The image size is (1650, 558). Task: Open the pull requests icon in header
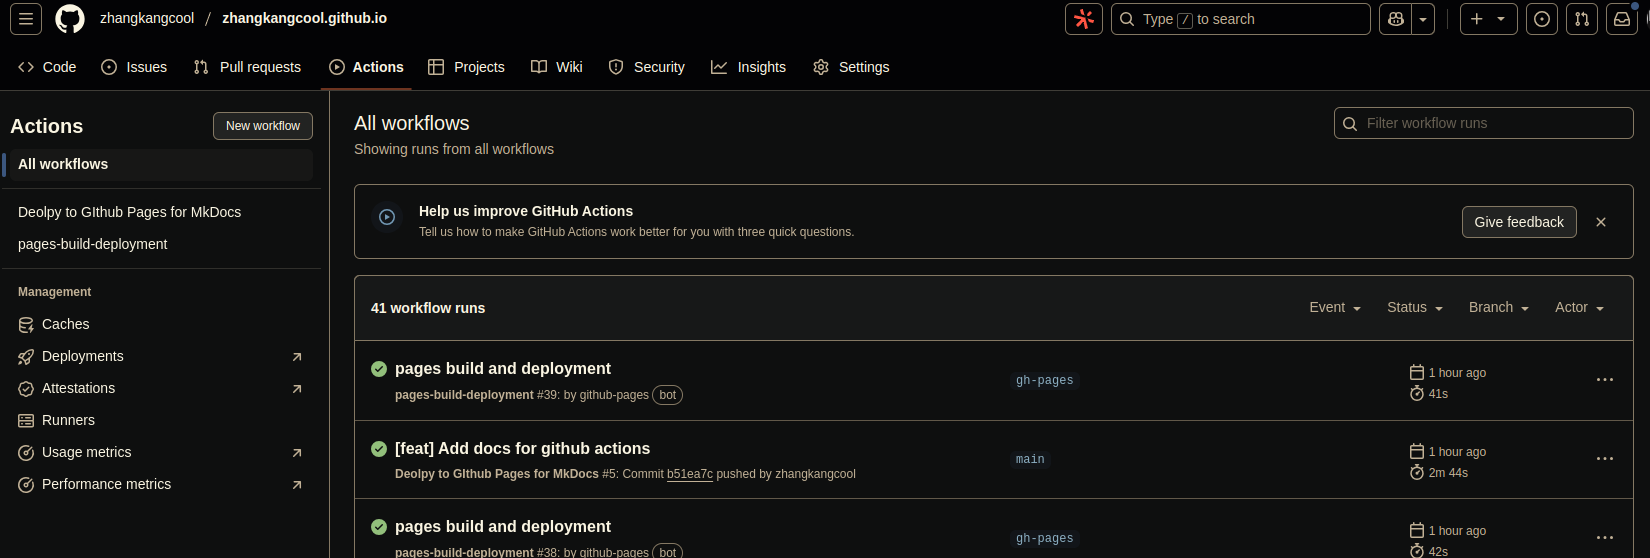click(1582, 19)
